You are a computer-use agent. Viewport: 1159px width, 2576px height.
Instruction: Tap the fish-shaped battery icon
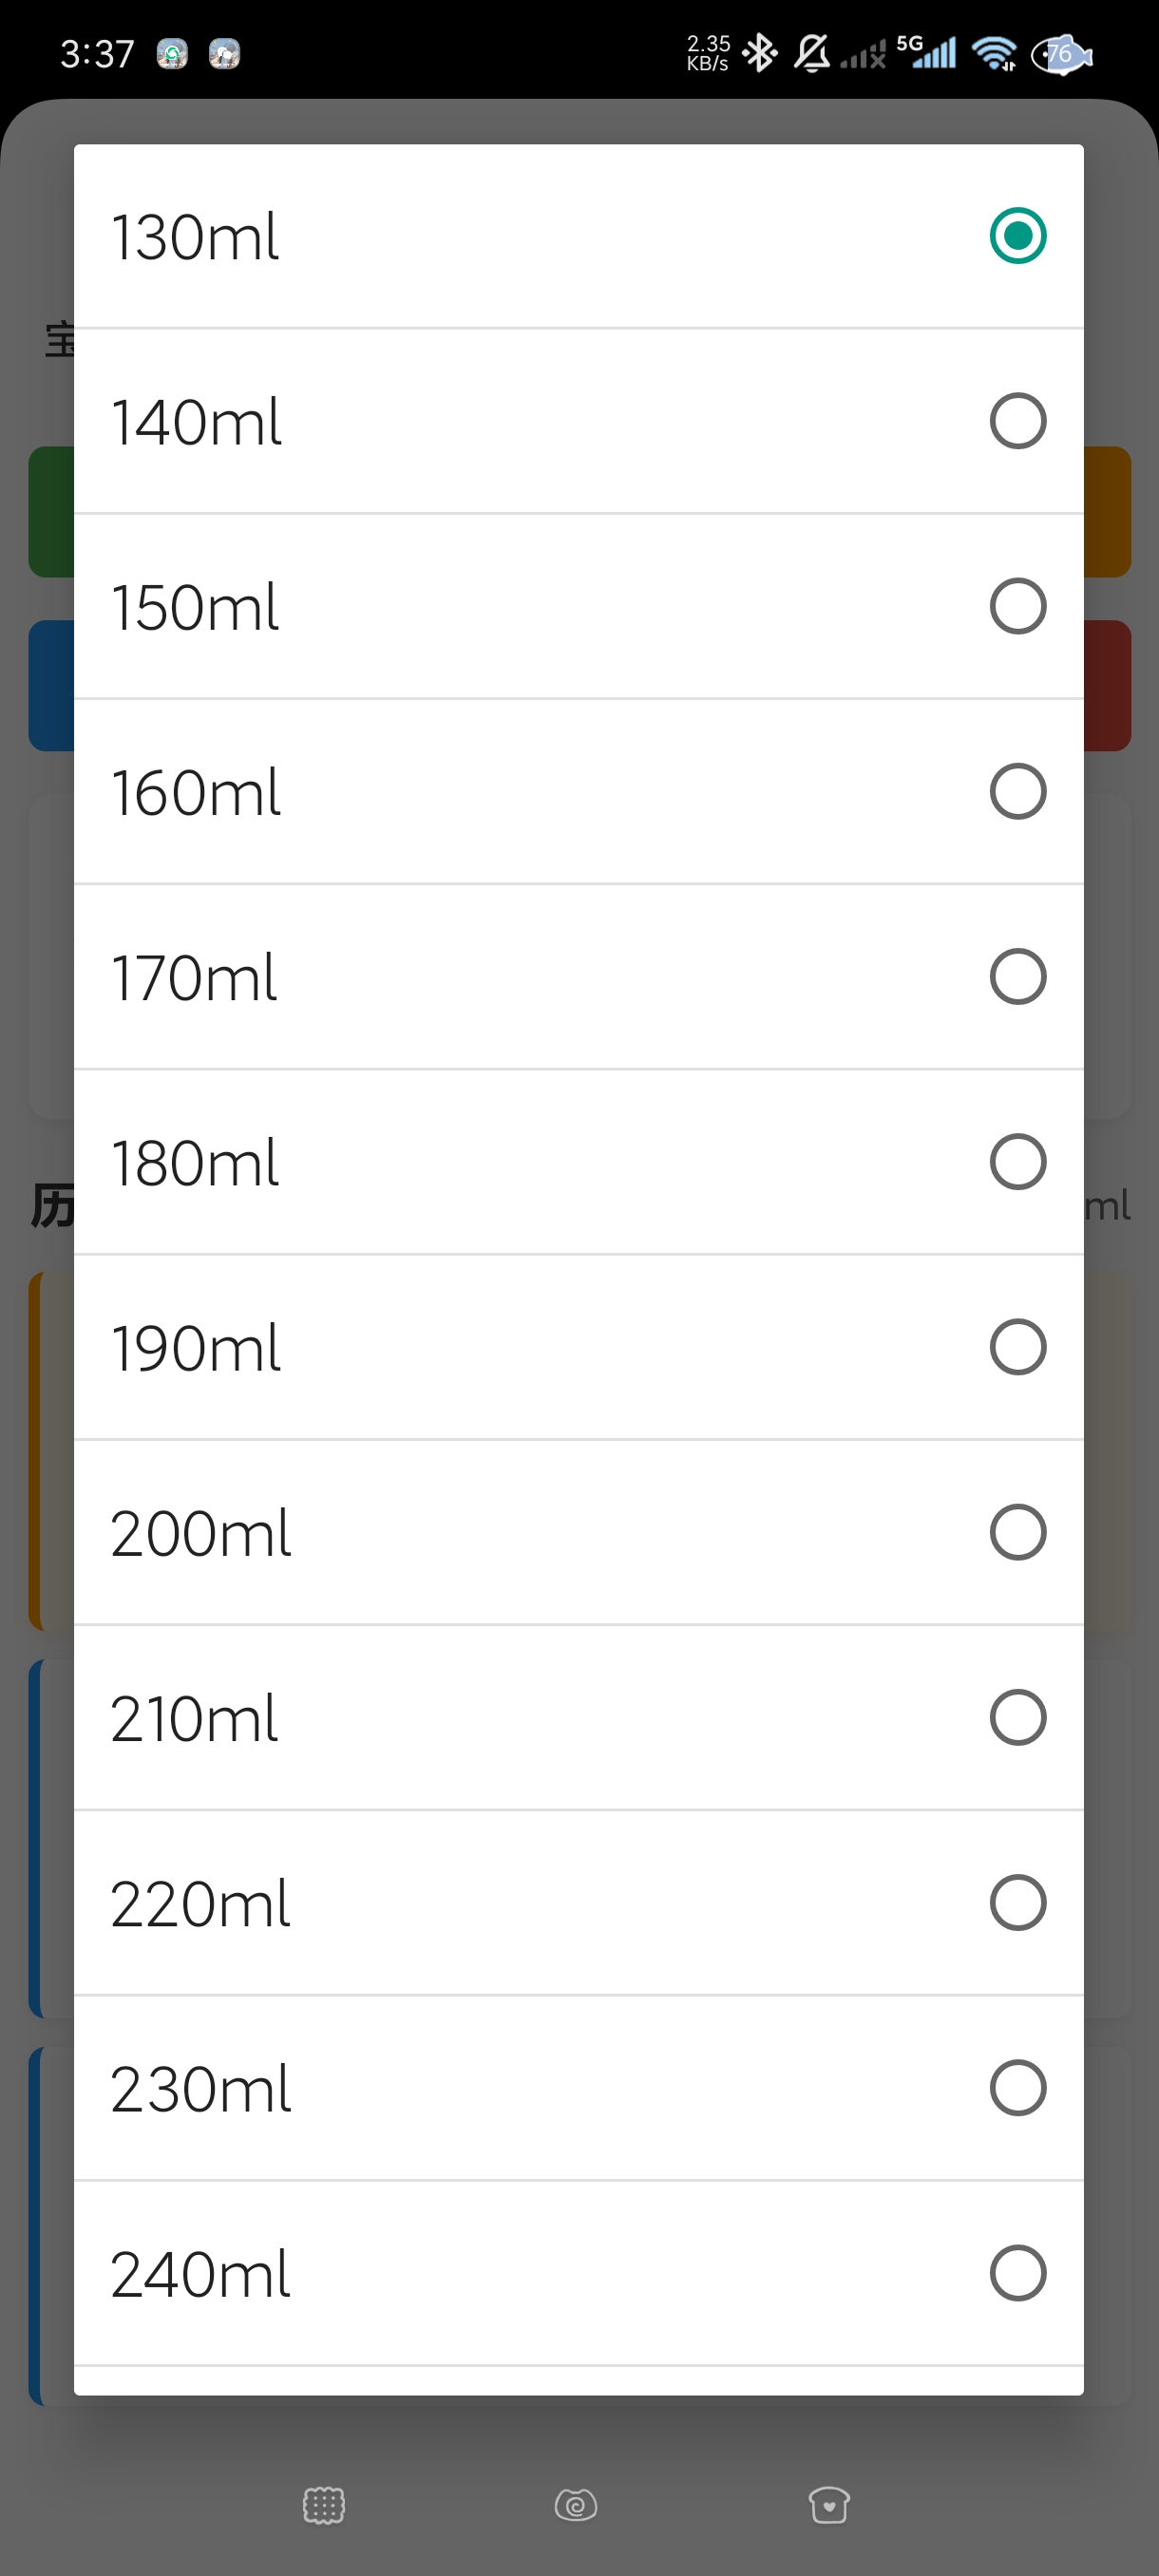1061,53
